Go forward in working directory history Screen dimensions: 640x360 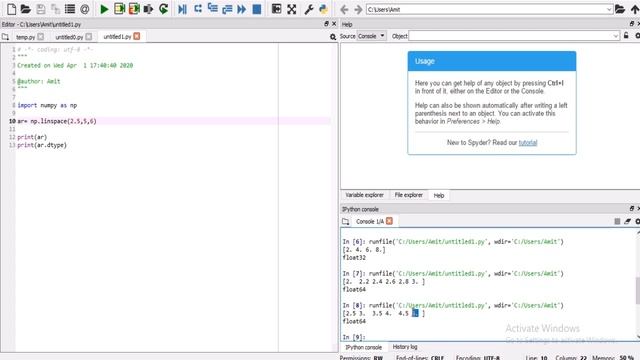pyautogui.click(x=358, y=9)
